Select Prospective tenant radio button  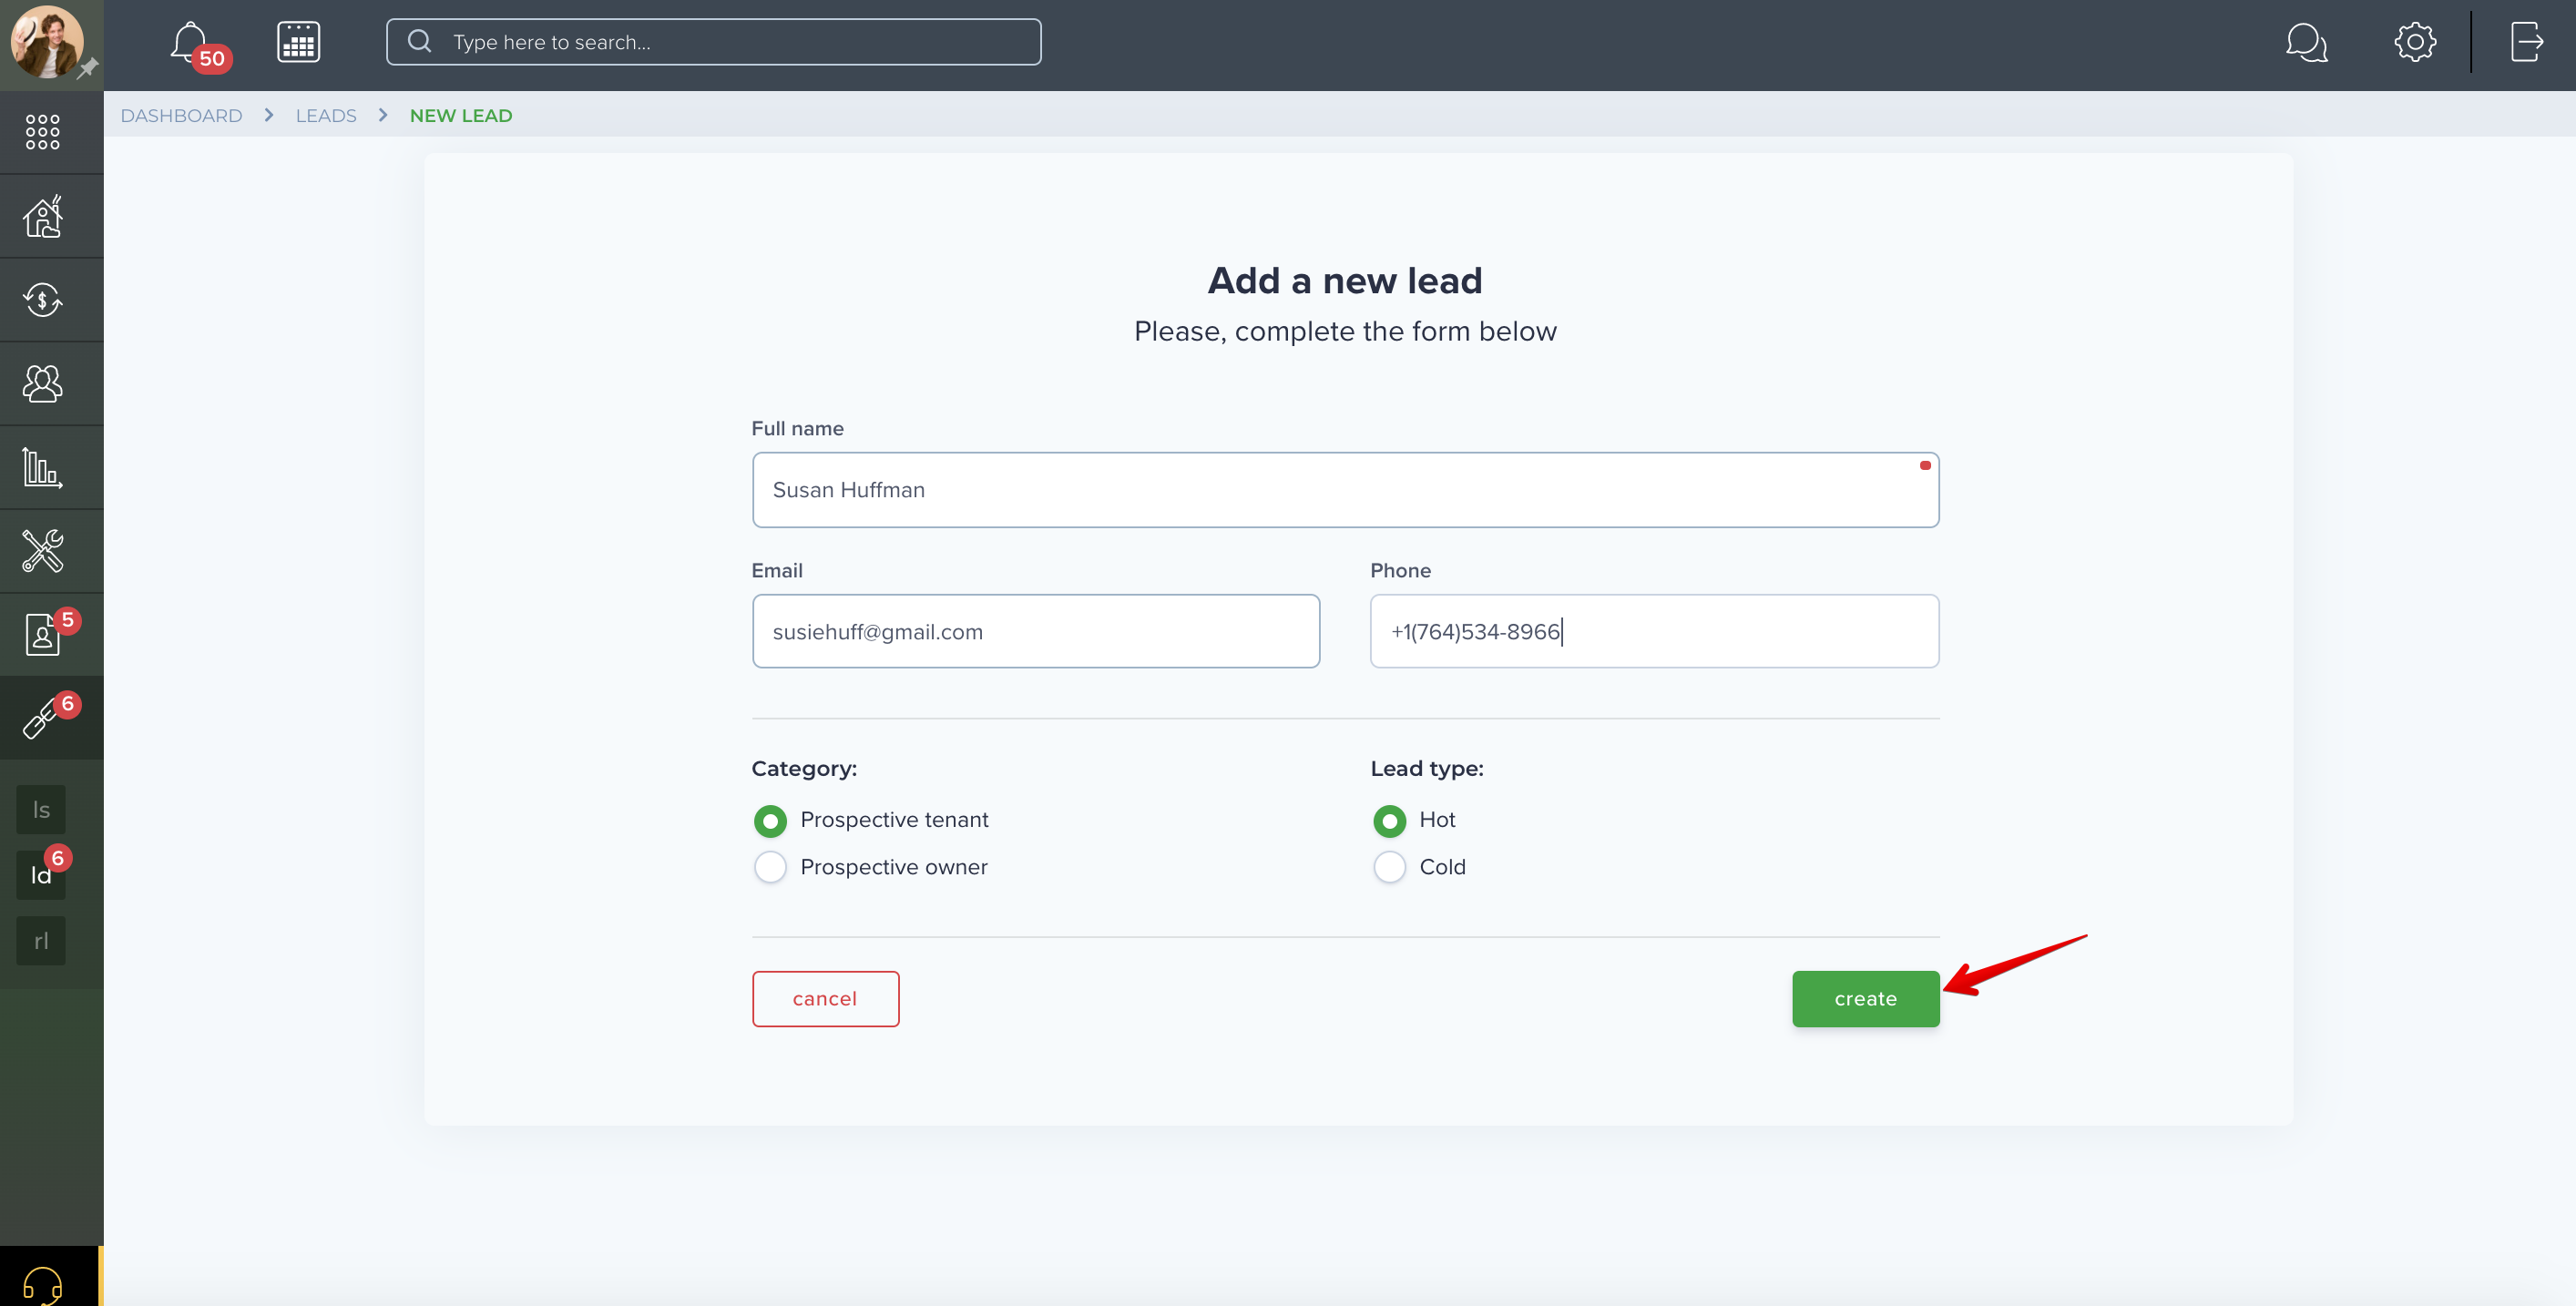770,821
